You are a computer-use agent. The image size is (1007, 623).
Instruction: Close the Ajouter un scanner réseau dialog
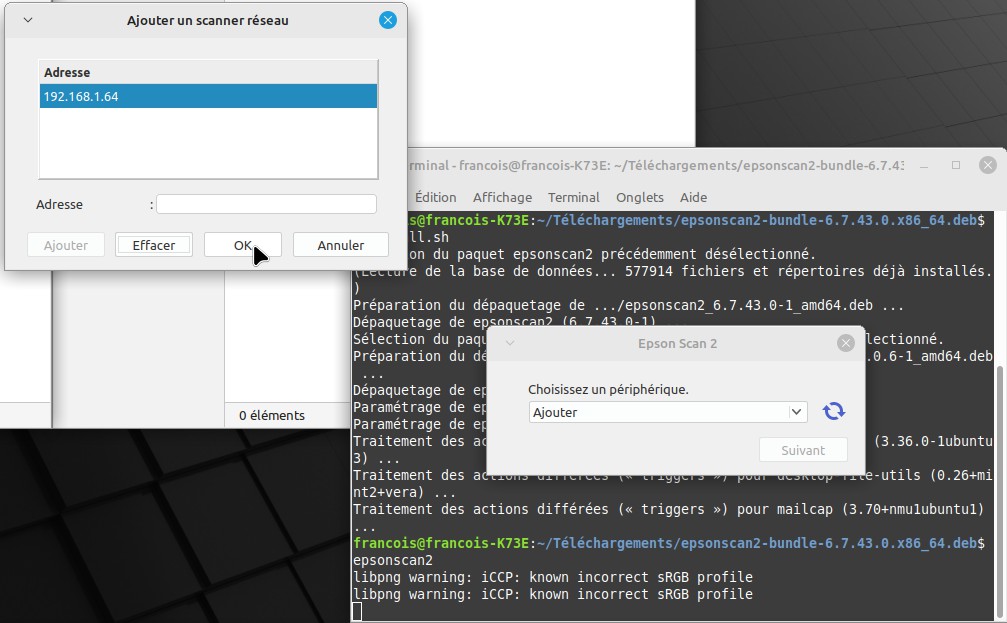tap(388, 20)
